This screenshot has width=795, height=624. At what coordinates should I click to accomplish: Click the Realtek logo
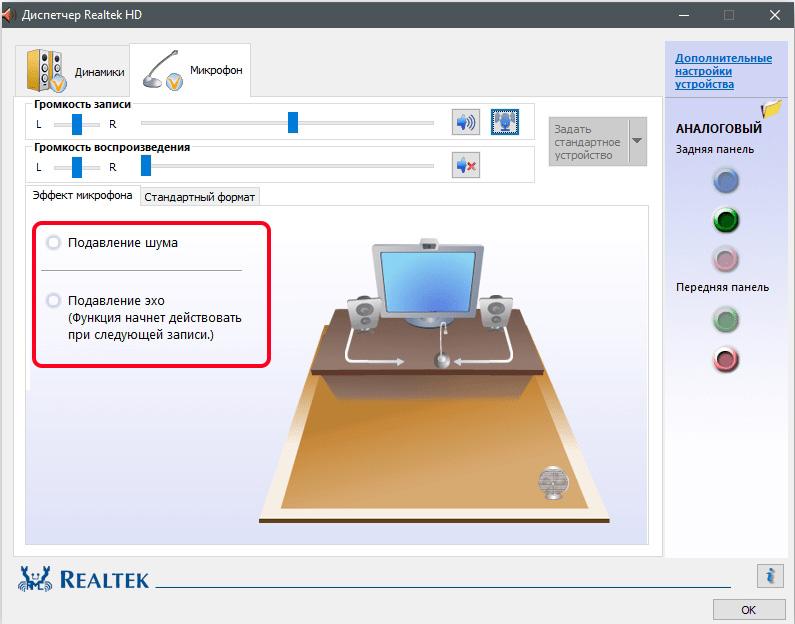coord(84,579)
